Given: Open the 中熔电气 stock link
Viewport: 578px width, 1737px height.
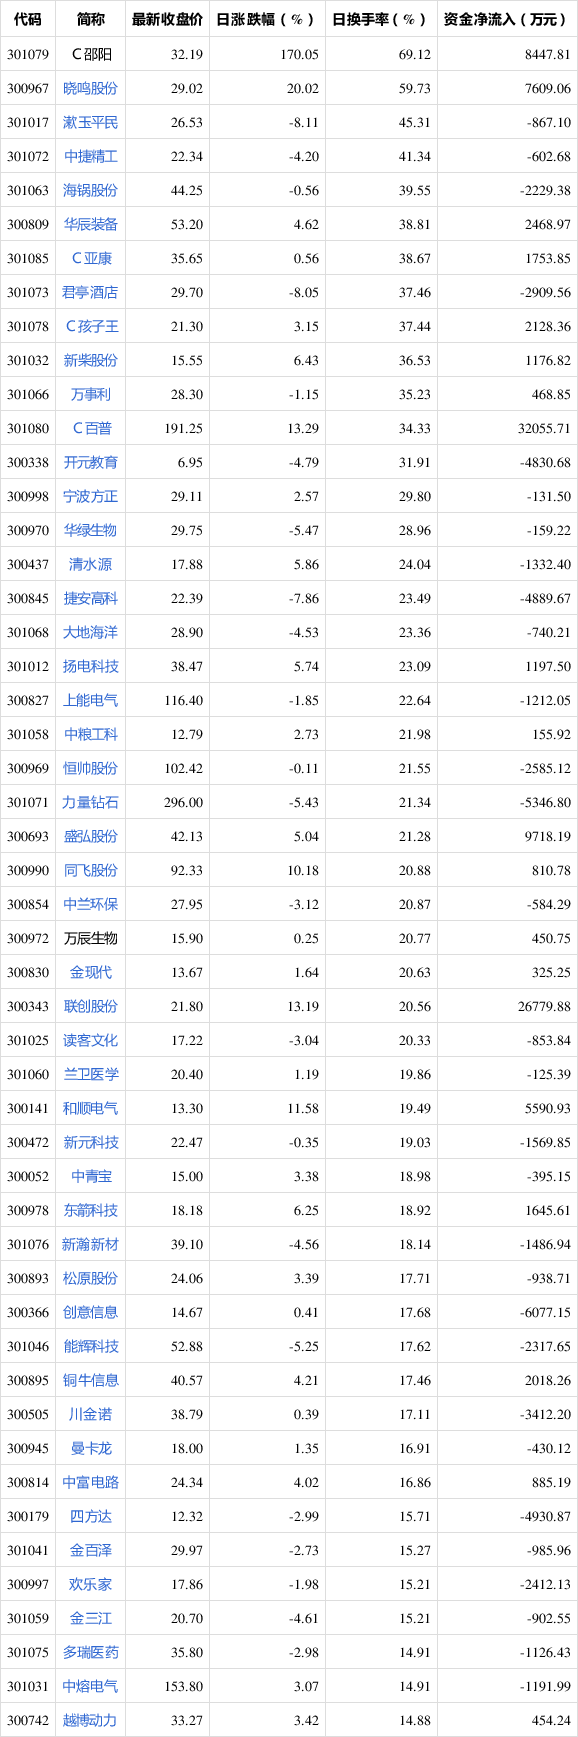Looking at the screenshot, I should pyautogui.click(x=91, y=1686).
